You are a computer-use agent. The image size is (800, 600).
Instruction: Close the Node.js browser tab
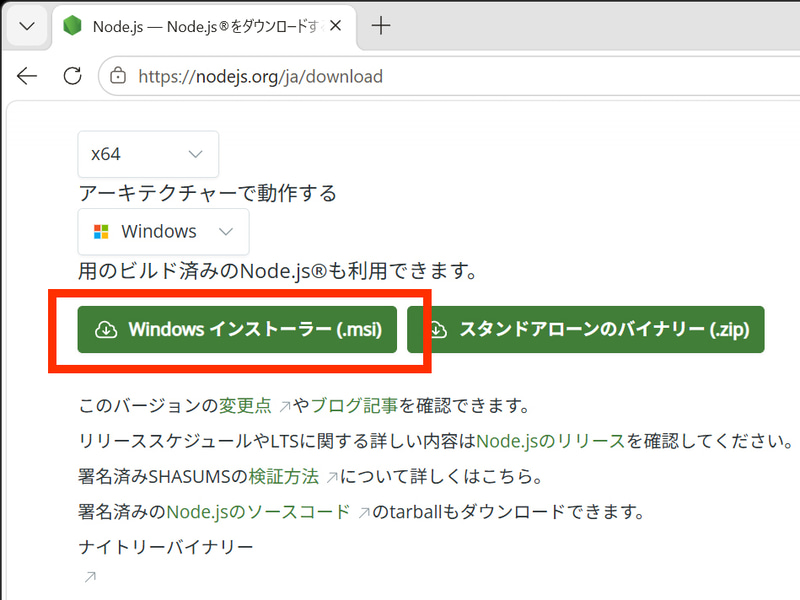(335, 26)
